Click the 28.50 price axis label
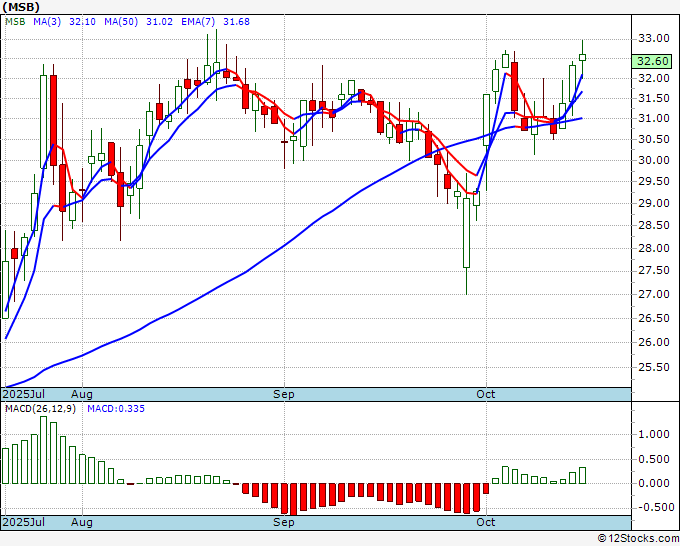This screenshot has height=546, width=680. click(654, 226)
